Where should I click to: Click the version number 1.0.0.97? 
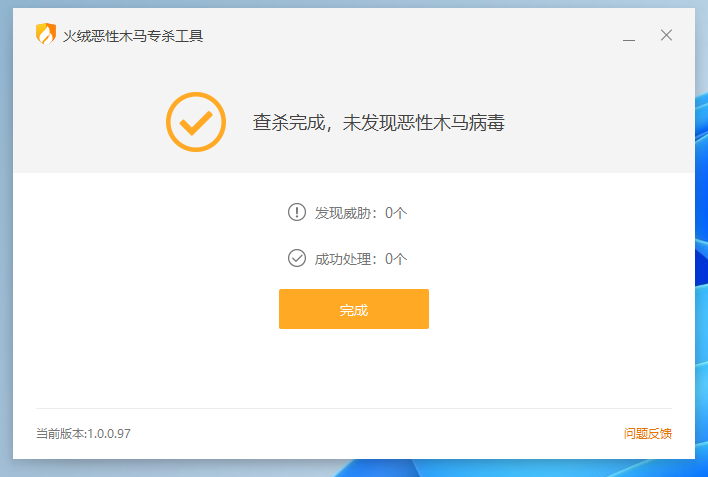click(109, 434)
